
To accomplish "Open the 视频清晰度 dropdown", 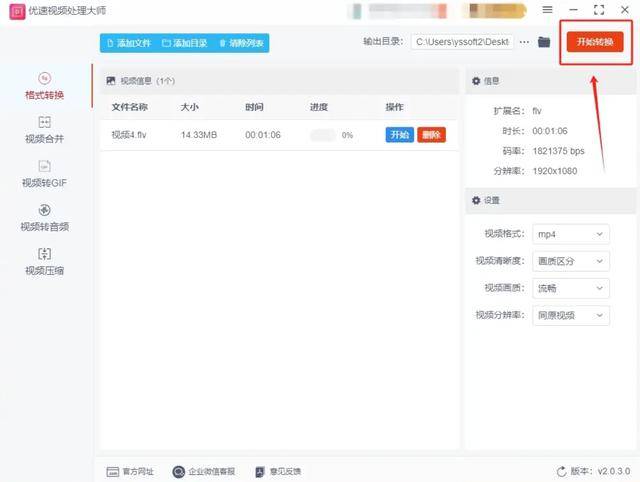I will (571, 261).
